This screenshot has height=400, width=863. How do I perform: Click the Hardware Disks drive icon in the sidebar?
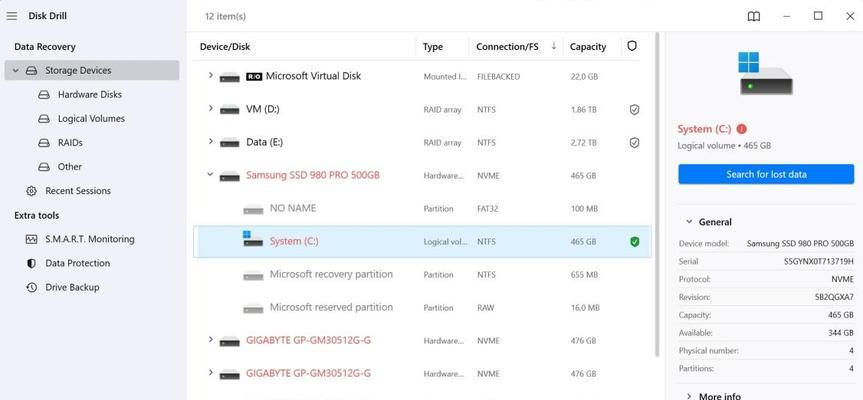[x=44, y=95]
